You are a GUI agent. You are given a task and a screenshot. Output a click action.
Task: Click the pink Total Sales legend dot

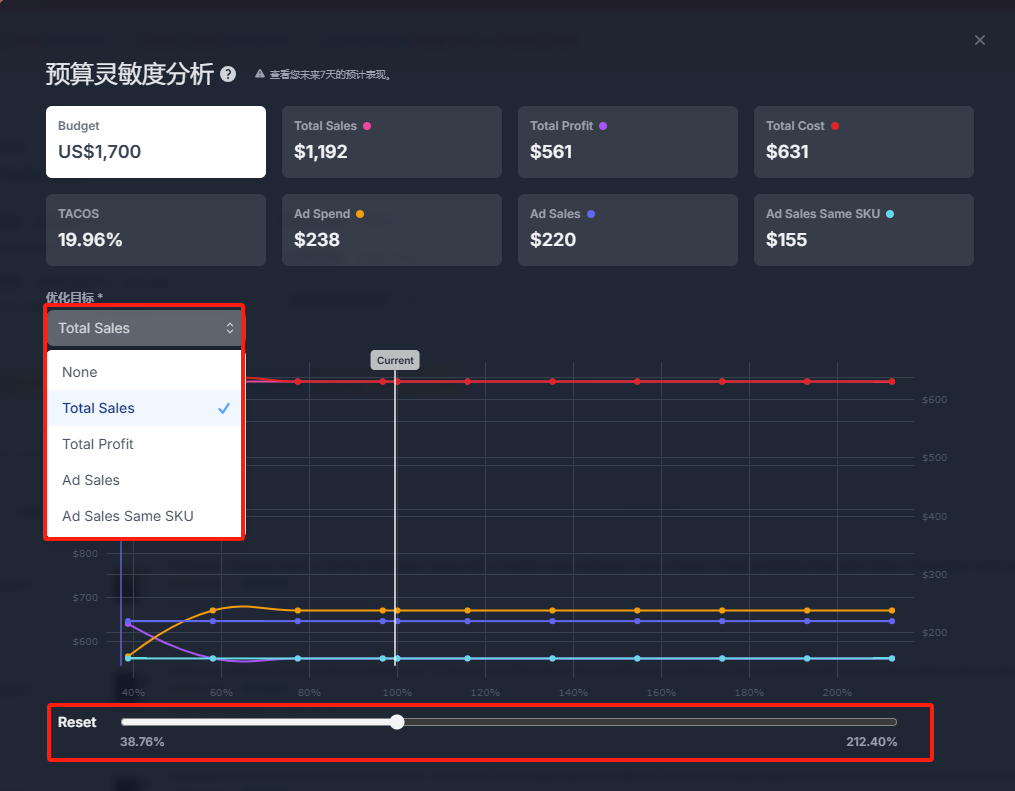coord(367,126)
